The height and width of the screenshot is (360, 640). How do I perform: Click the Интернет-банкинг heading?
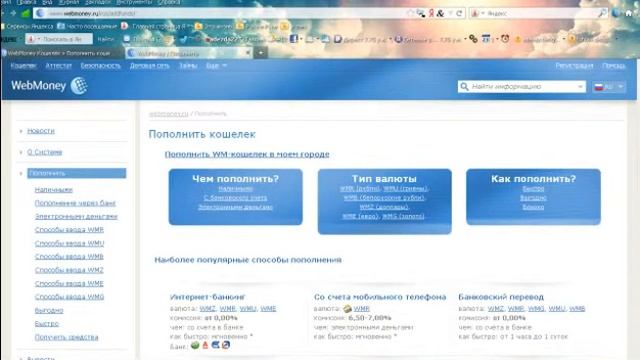(x=207, y=297)
